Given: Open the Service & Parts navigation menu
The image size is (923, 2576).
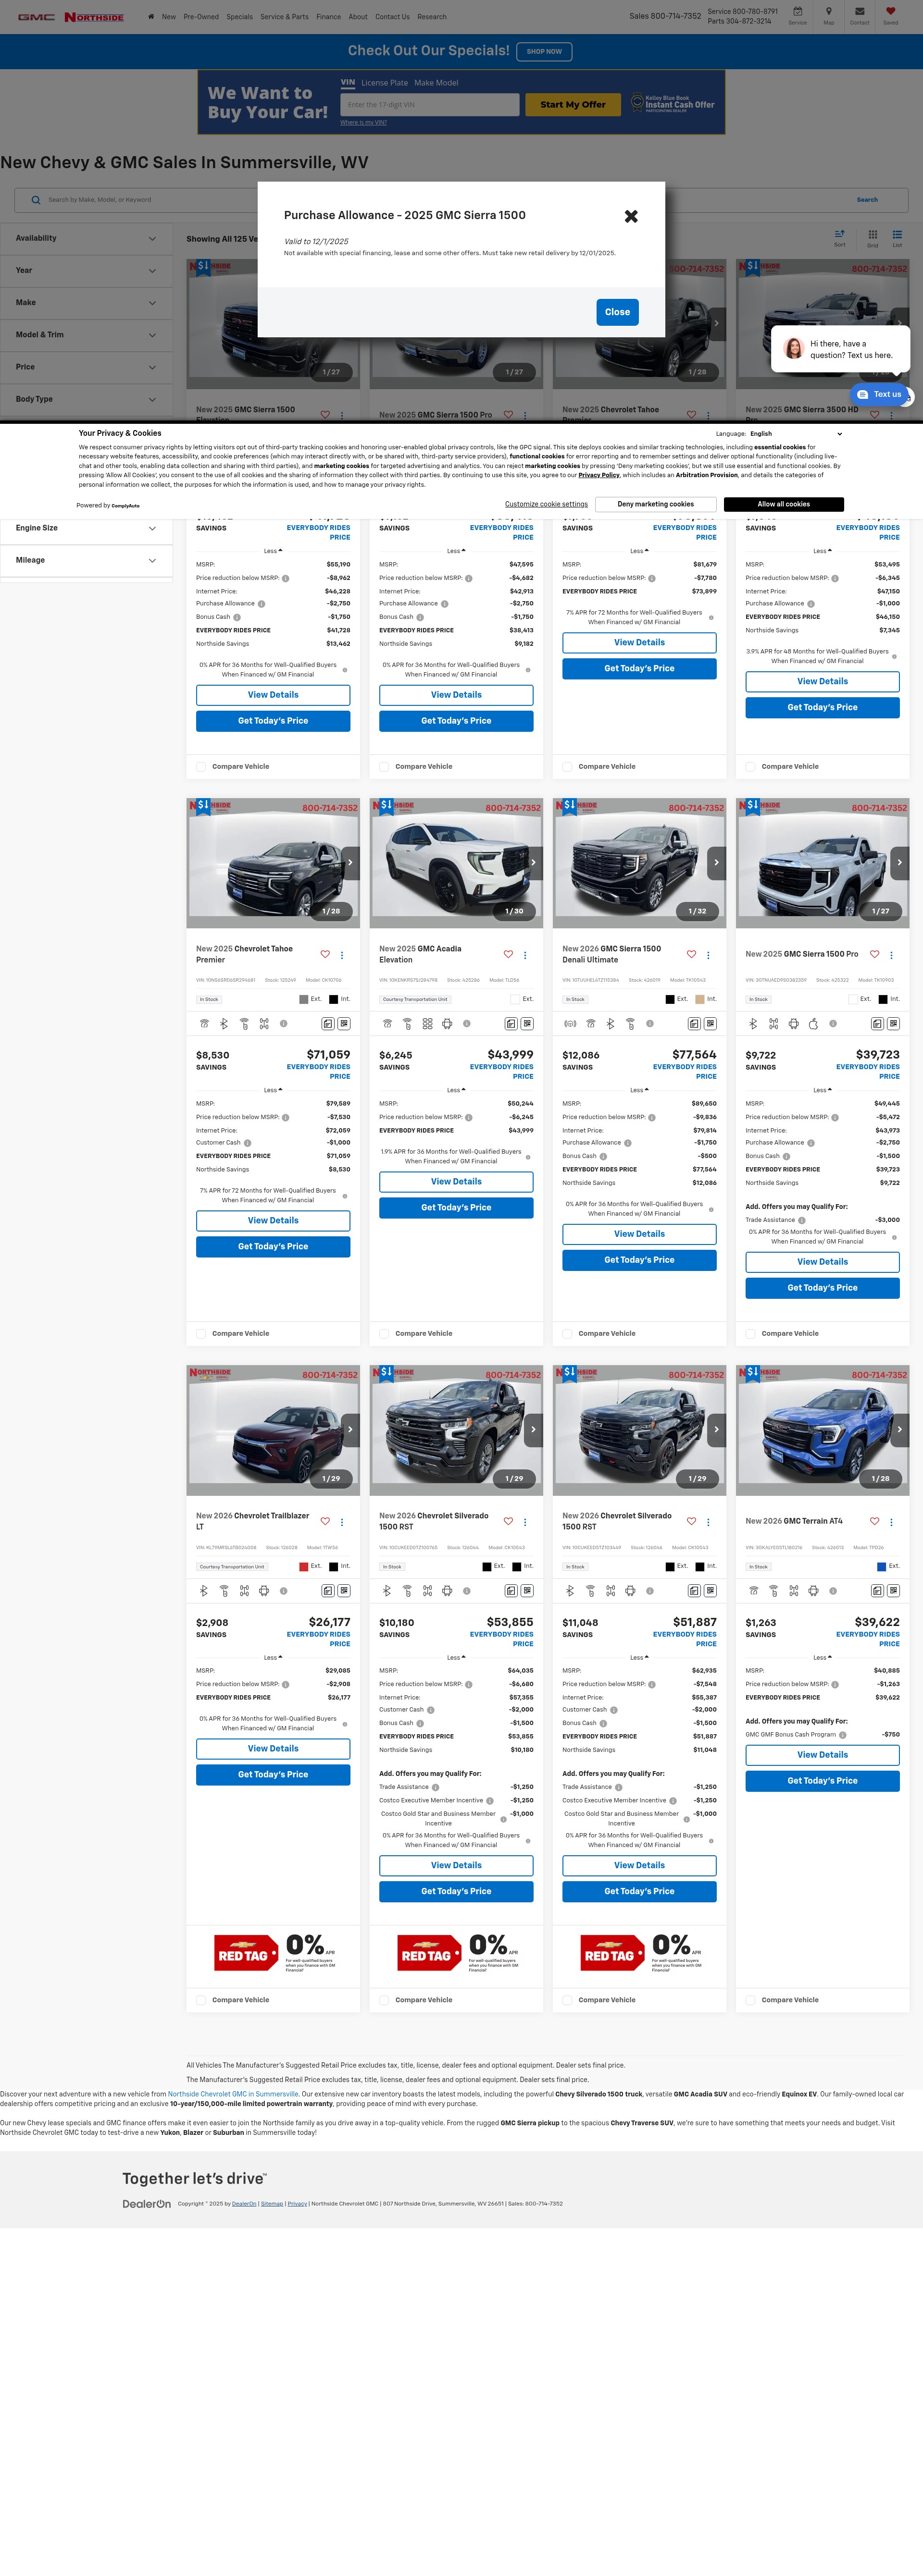Looking at the screenshot, I should 284,17.
